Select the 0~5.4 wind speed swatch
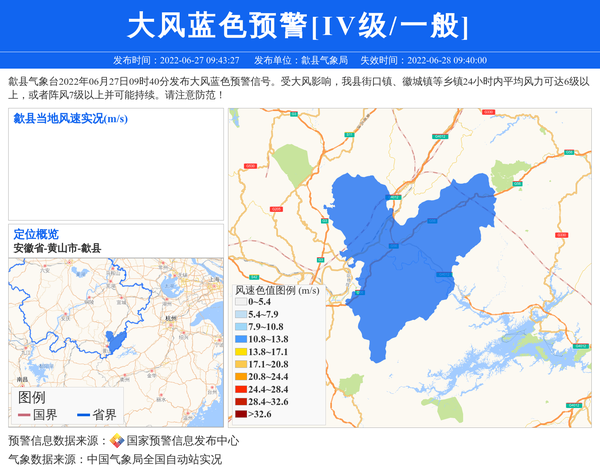Image resolution: width=600 pixels, height=471 pixels. [x=240, y=301]
